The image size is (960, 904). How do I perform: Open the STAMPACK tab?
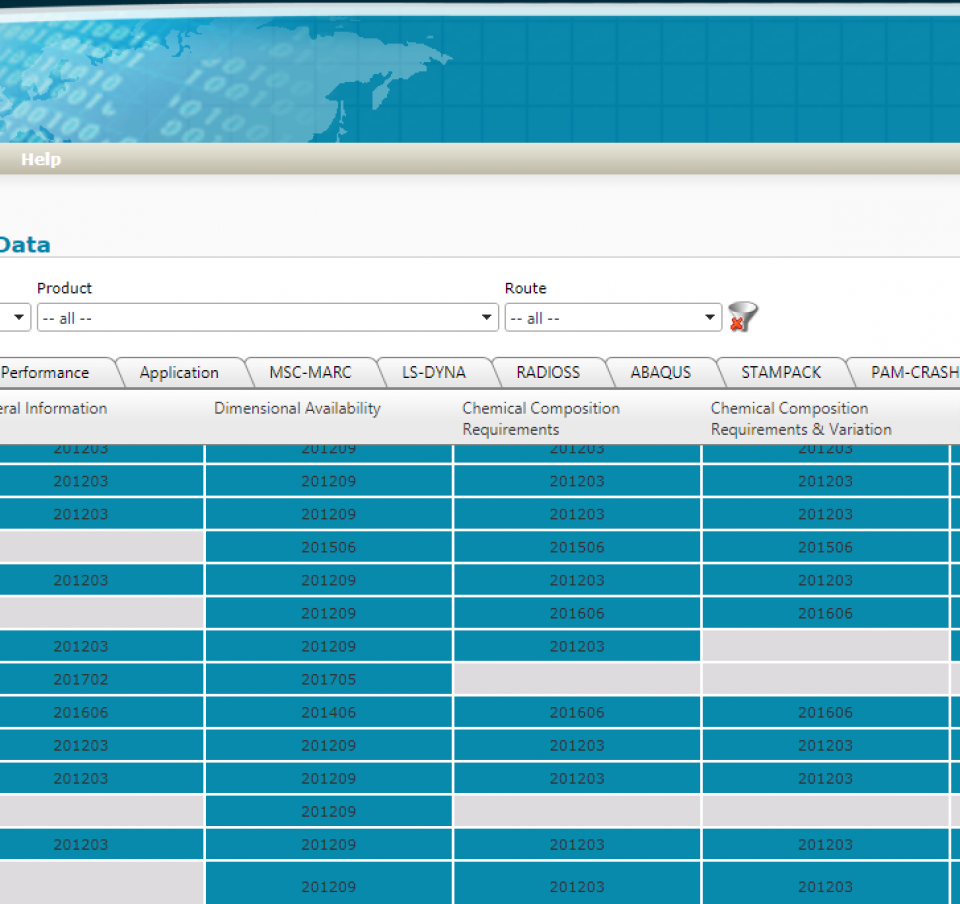pos(781,373)
